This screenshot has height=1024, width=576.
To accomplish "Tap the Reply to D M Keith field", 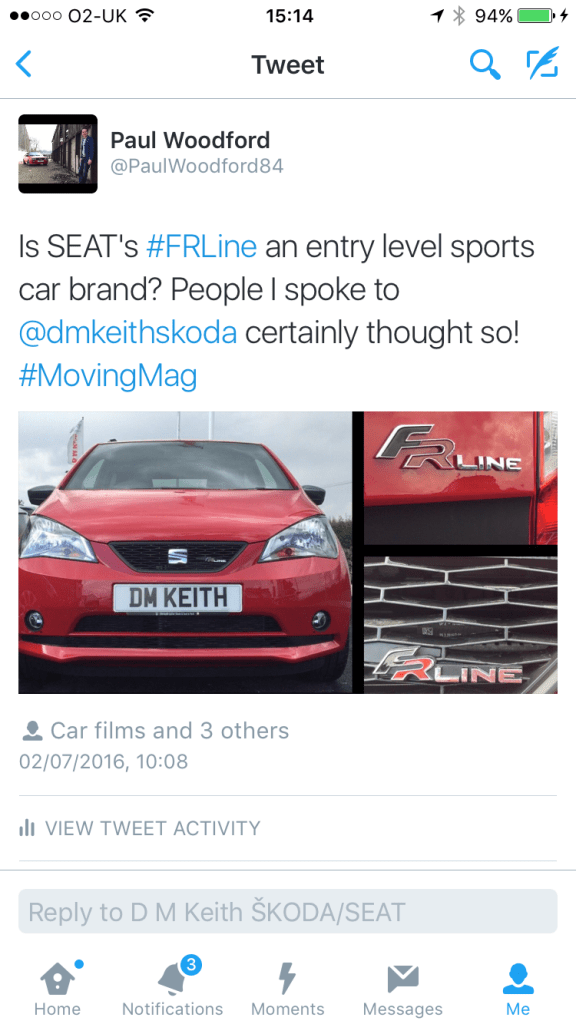I will click(288, 911).
